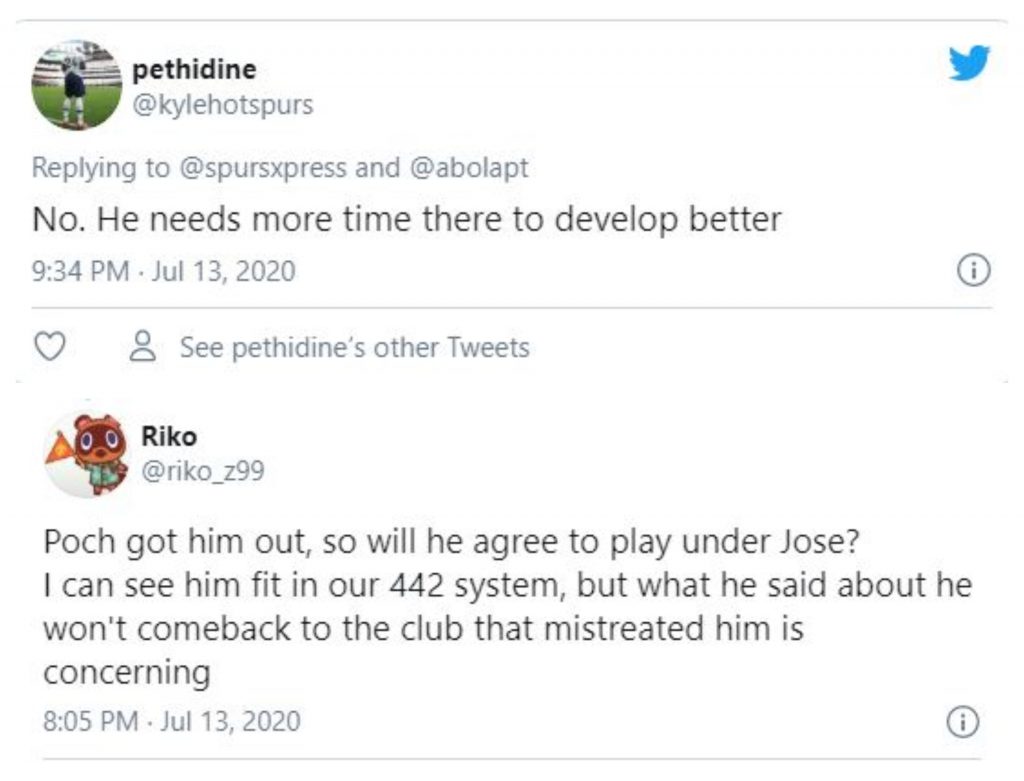The width and height of the screenshot is (1024, 781).
Task: Click the 'Replying to' line text
Action: [280, 168]
